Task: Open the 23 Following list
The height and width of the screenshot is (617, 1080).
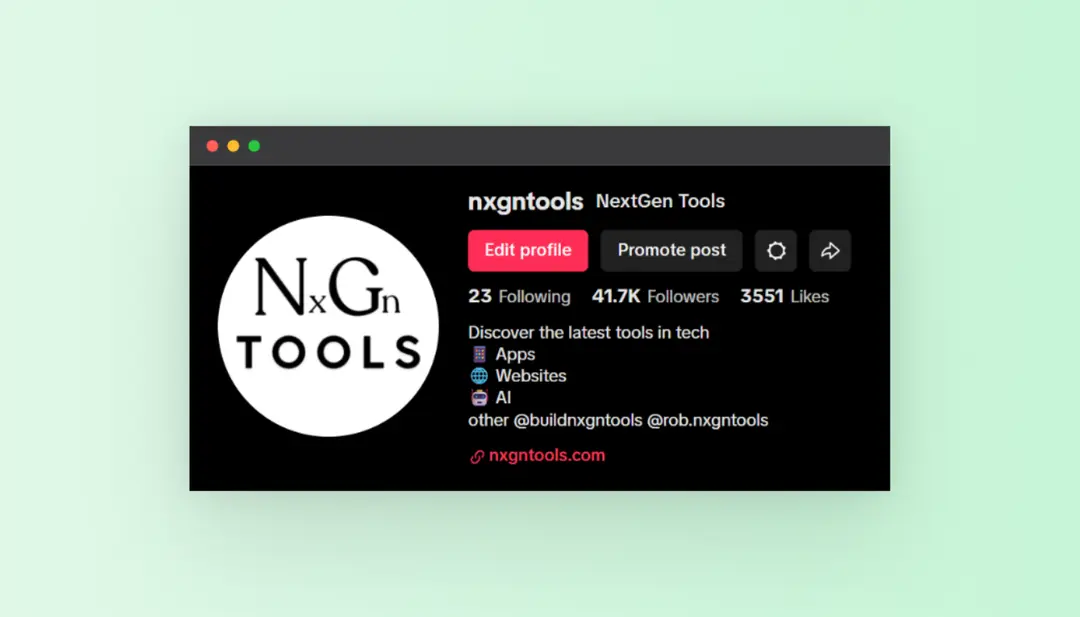Action: pyautogui.click(x=519, y=296)
